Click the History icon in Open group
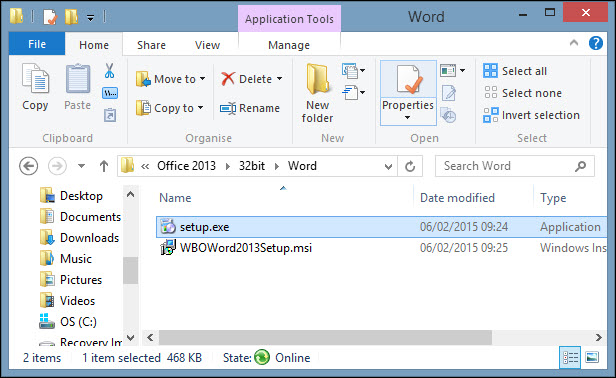Screen dimensions: 616x378 pos(448,115)
